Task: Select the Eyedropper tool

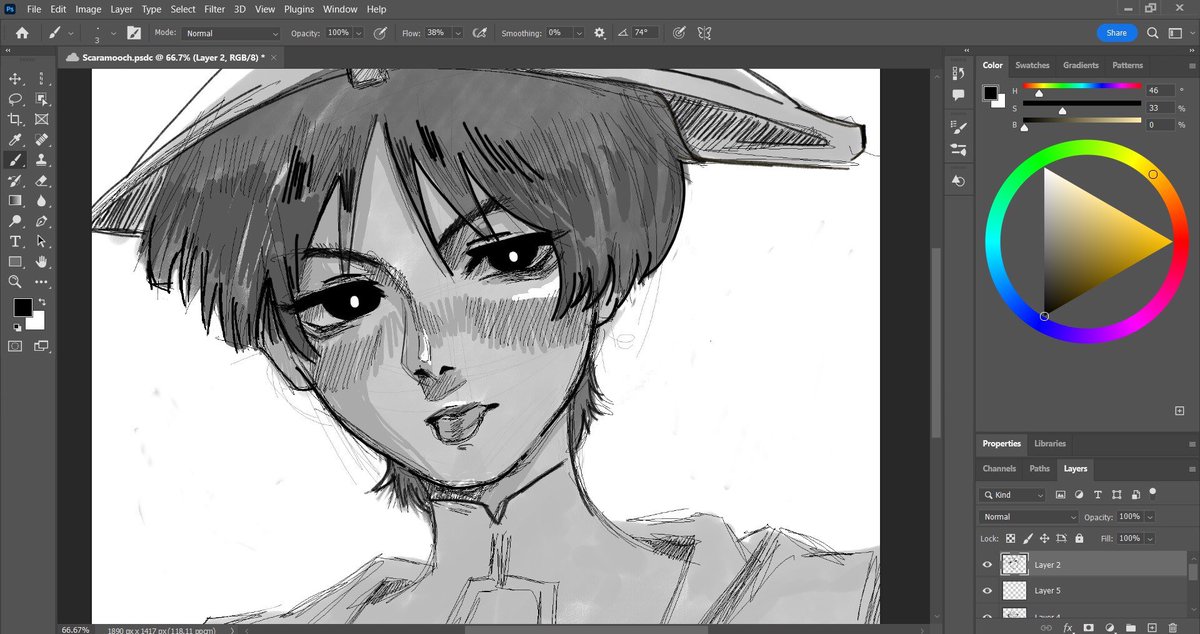Action: (x=16, y=140)
